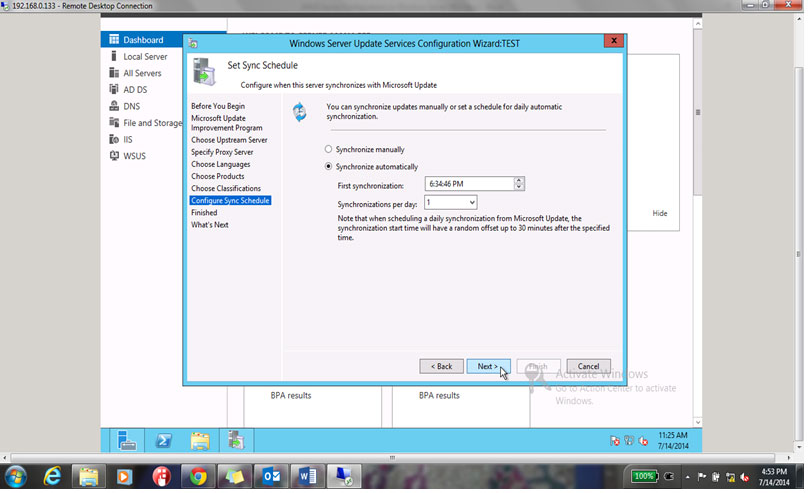Open media player on local taskbar
The height and width of the screenshot is (493, 809).
(124, 476)
